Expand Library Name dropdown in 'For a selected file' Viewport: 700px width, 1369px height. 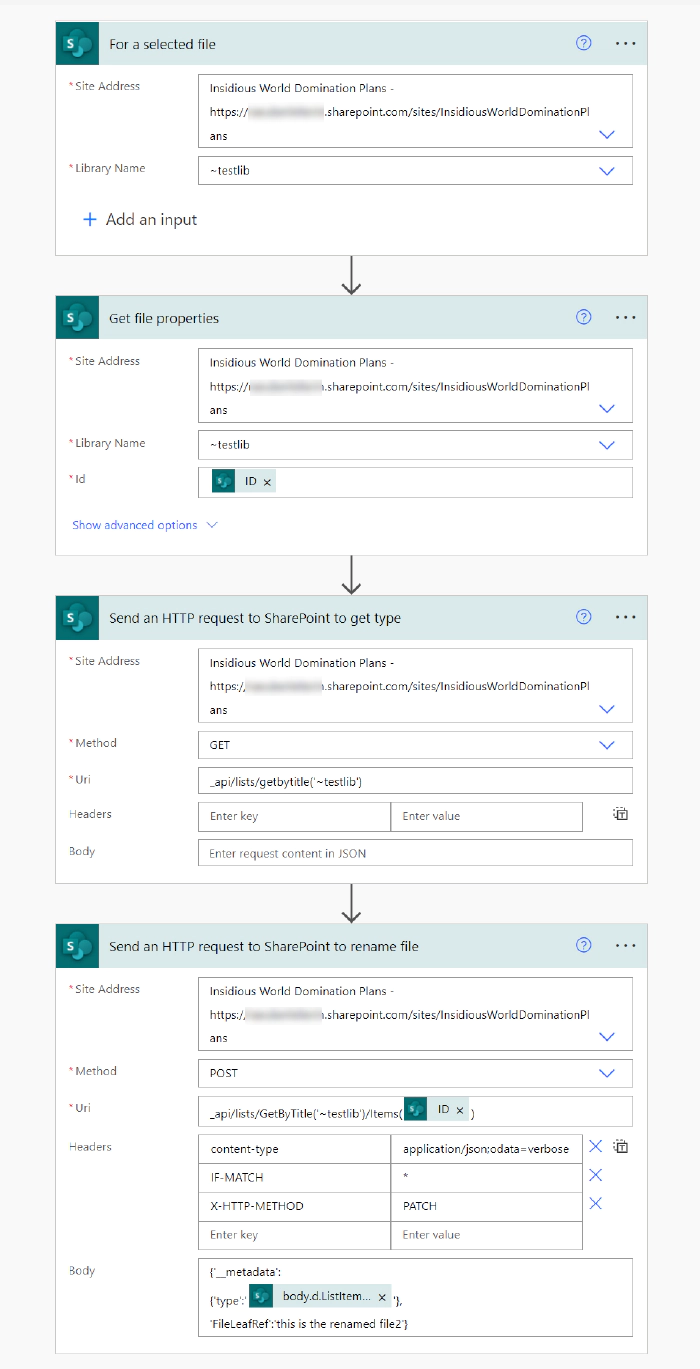tap(607, 170)
